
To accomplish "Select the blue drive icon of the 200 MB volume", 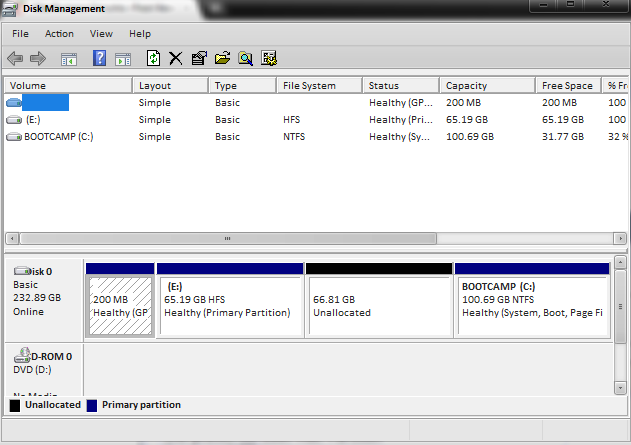I will click(14, 103).
